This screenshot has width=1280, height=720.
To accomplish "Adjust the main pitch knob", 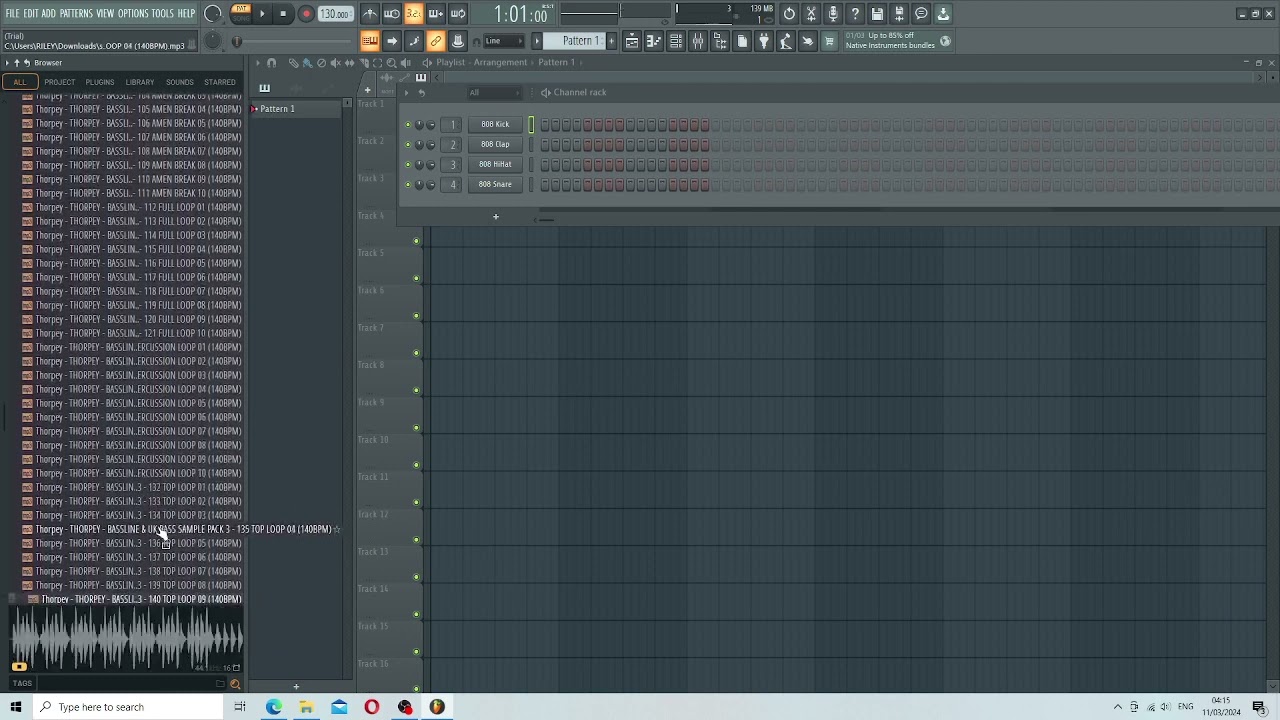I will click(213, 41).
